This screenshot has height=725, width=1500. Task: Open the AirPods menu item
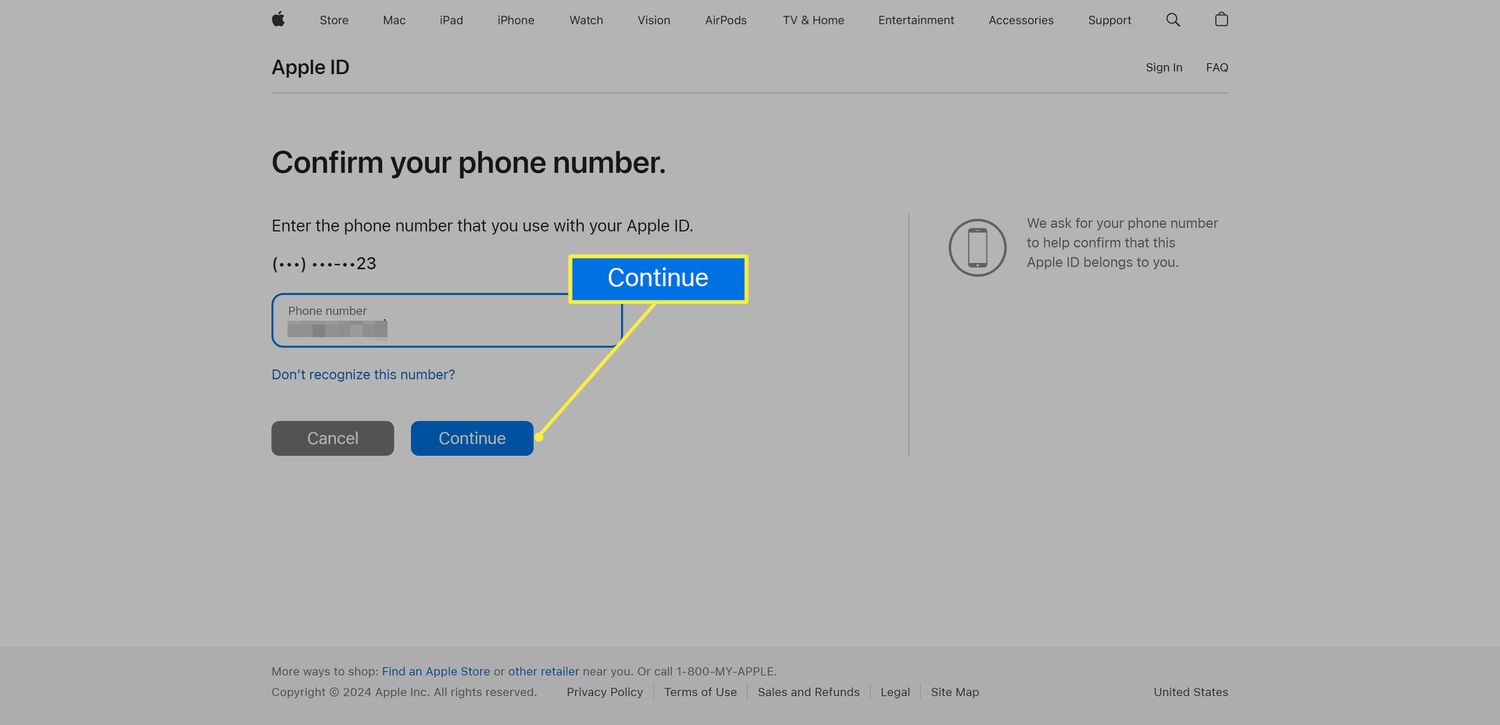725,20
